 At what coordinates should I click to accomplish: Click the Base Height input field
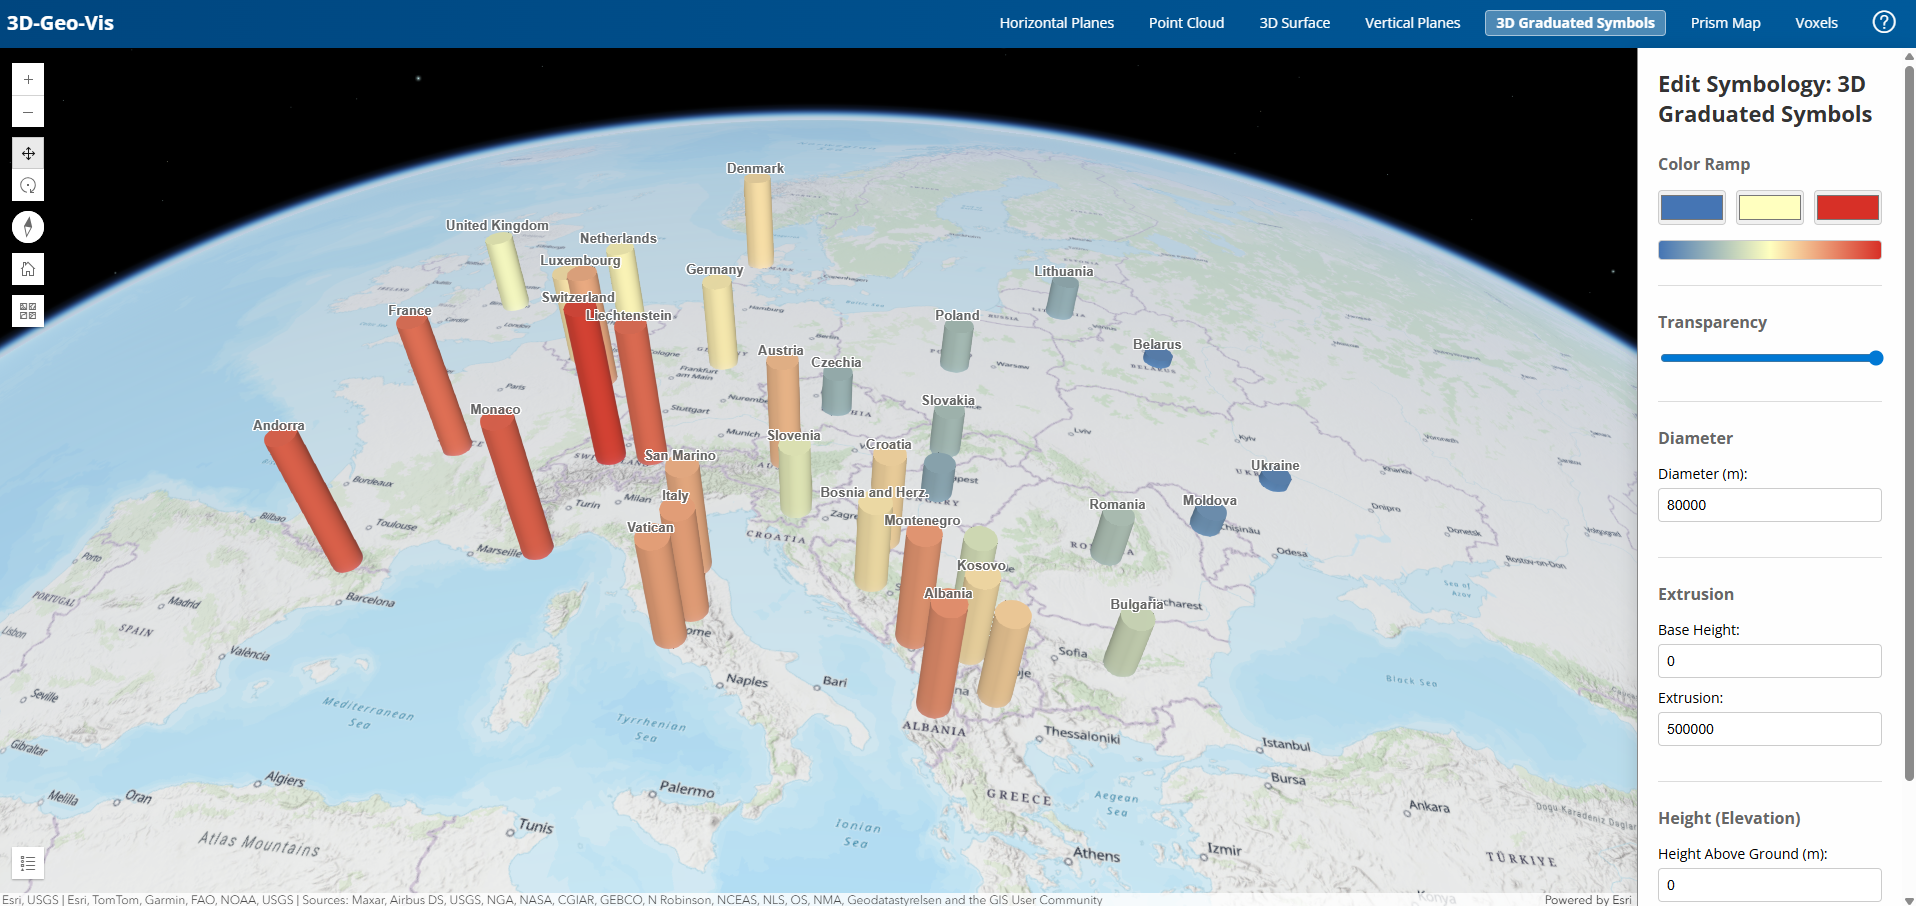[1769, 661]
